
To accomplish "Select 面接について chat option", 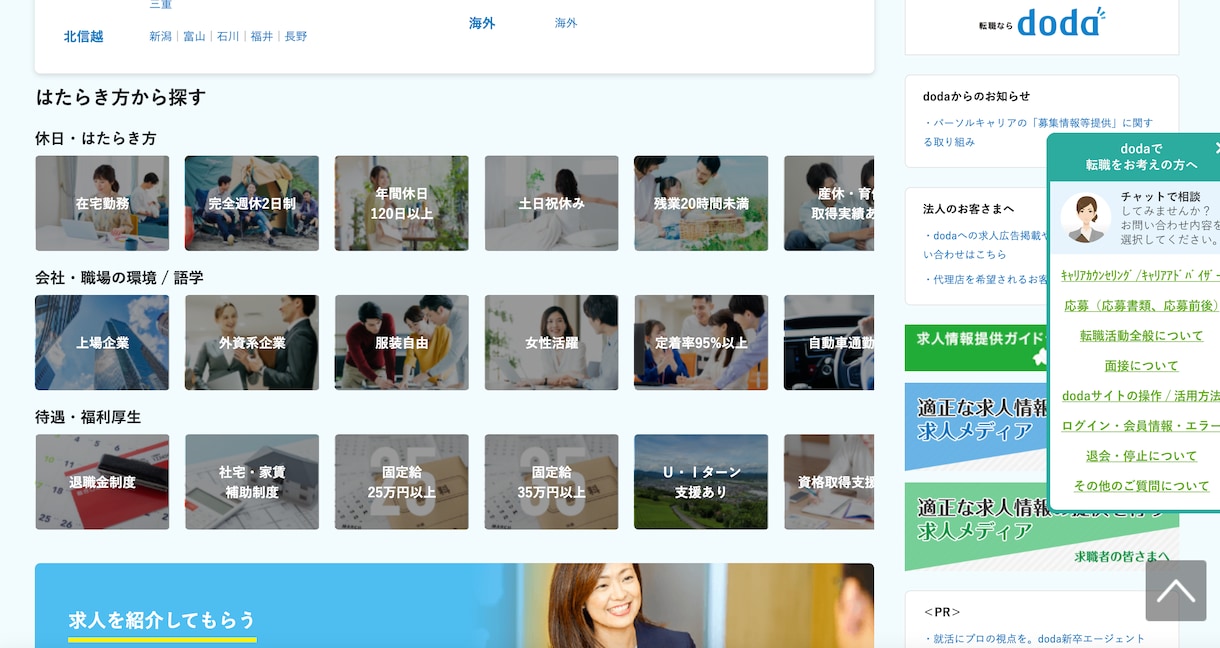I will 1142,366.
